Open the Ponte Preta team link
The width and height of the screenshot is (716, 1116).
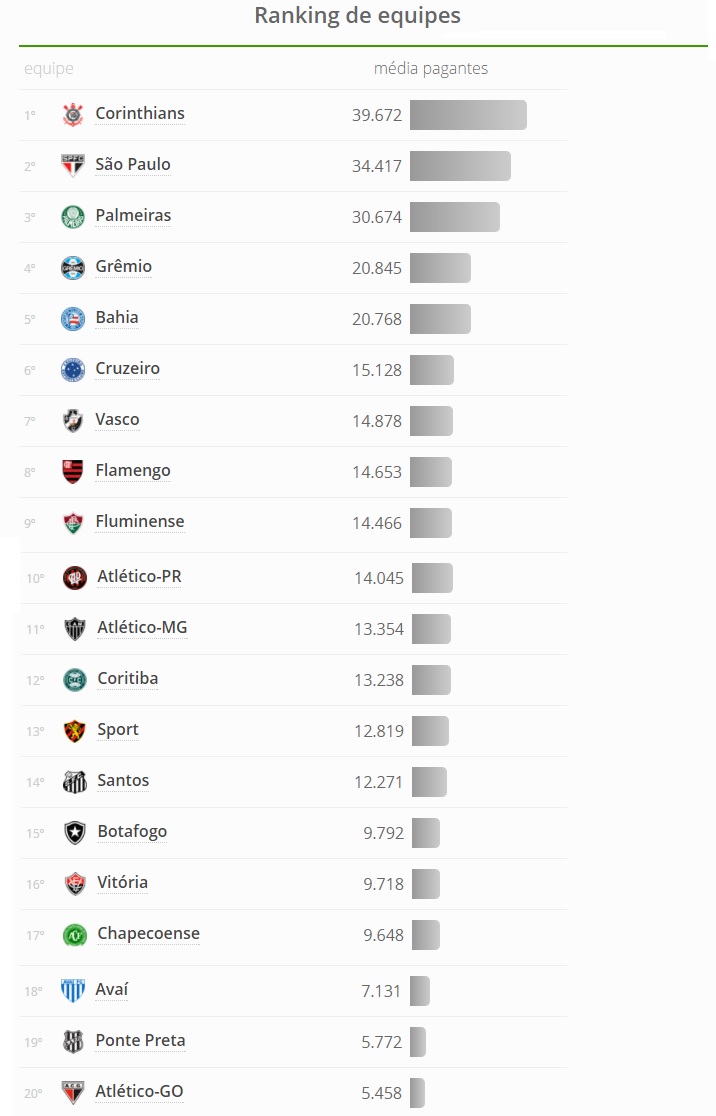coord(140,1041)
